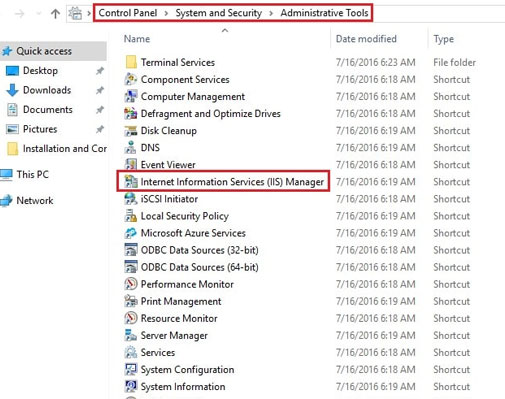Click ODBC Data Sources (32-bit) icon
Viewport: 505px width, 399px height.
click(x=131, y=250)
